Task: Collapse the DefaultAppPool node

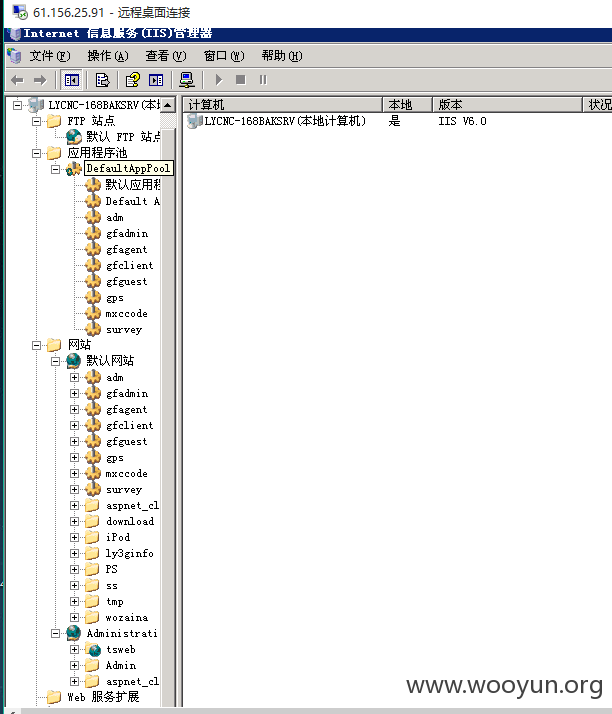Action: tap(56, 169)
